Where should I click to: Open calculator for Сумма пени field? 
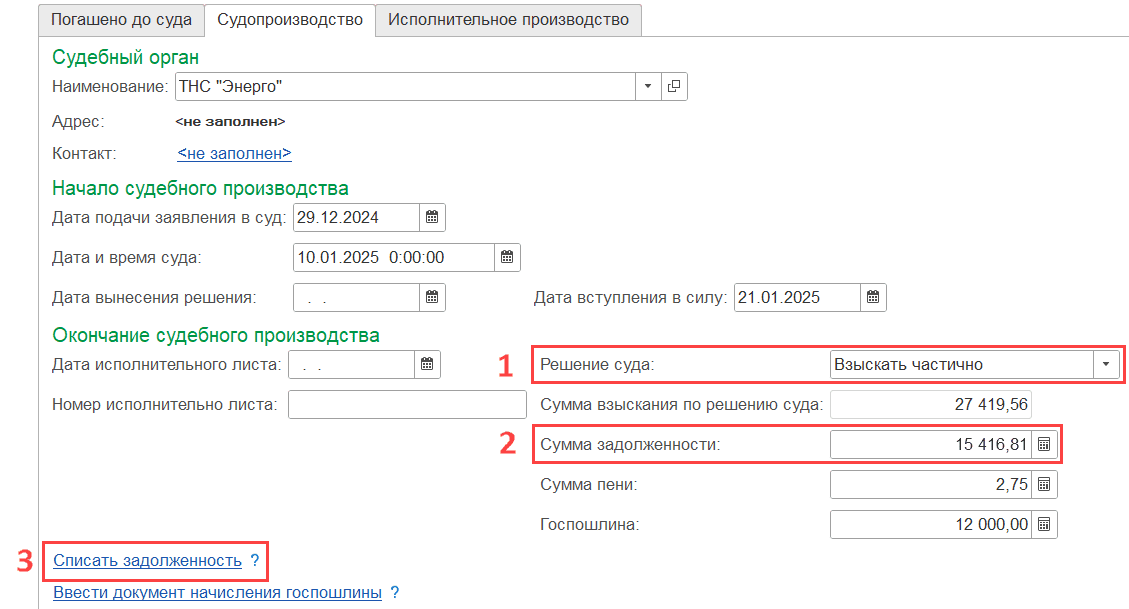tap(1044, 484)
